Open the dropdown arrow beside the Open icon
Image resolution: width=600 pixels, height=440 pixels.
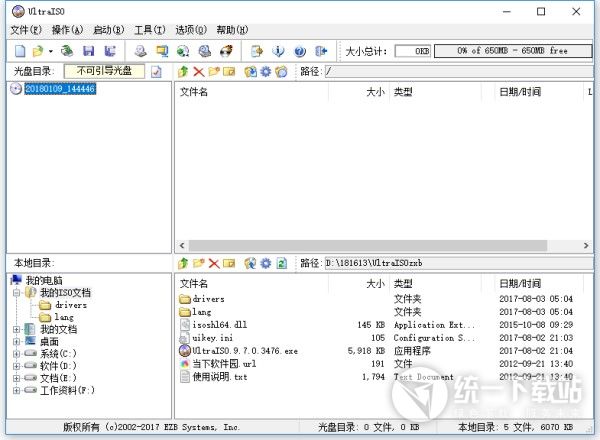click(x=51, y=51)
